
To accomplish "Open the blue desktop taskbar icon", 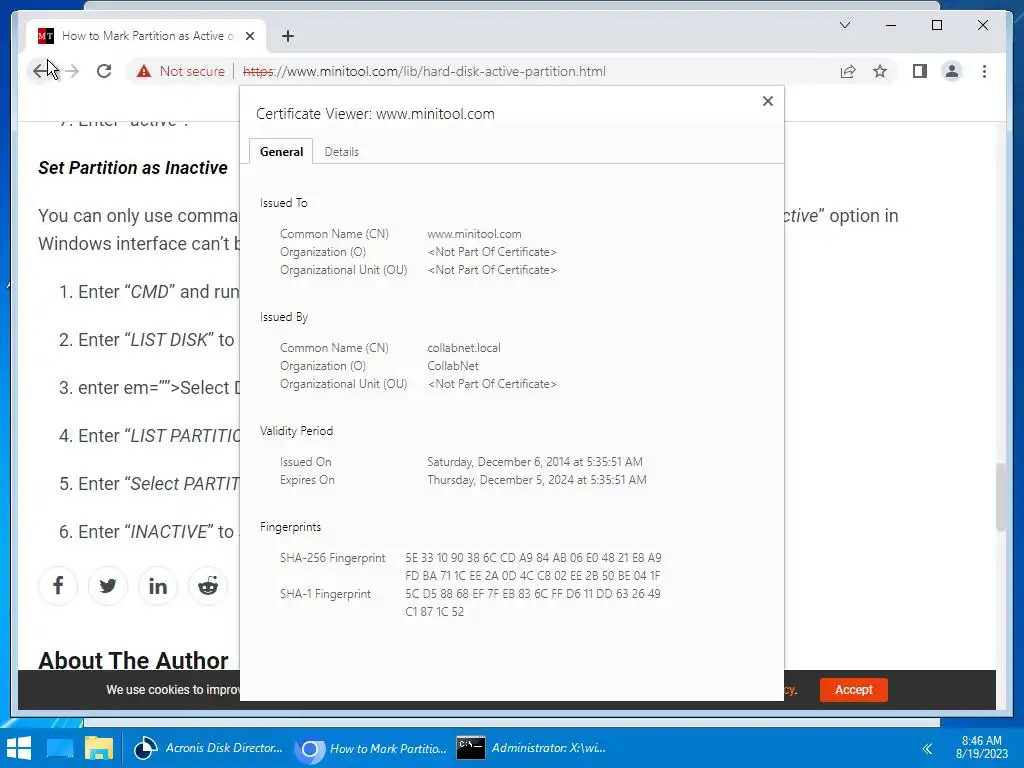I will [x=60, y=748].
